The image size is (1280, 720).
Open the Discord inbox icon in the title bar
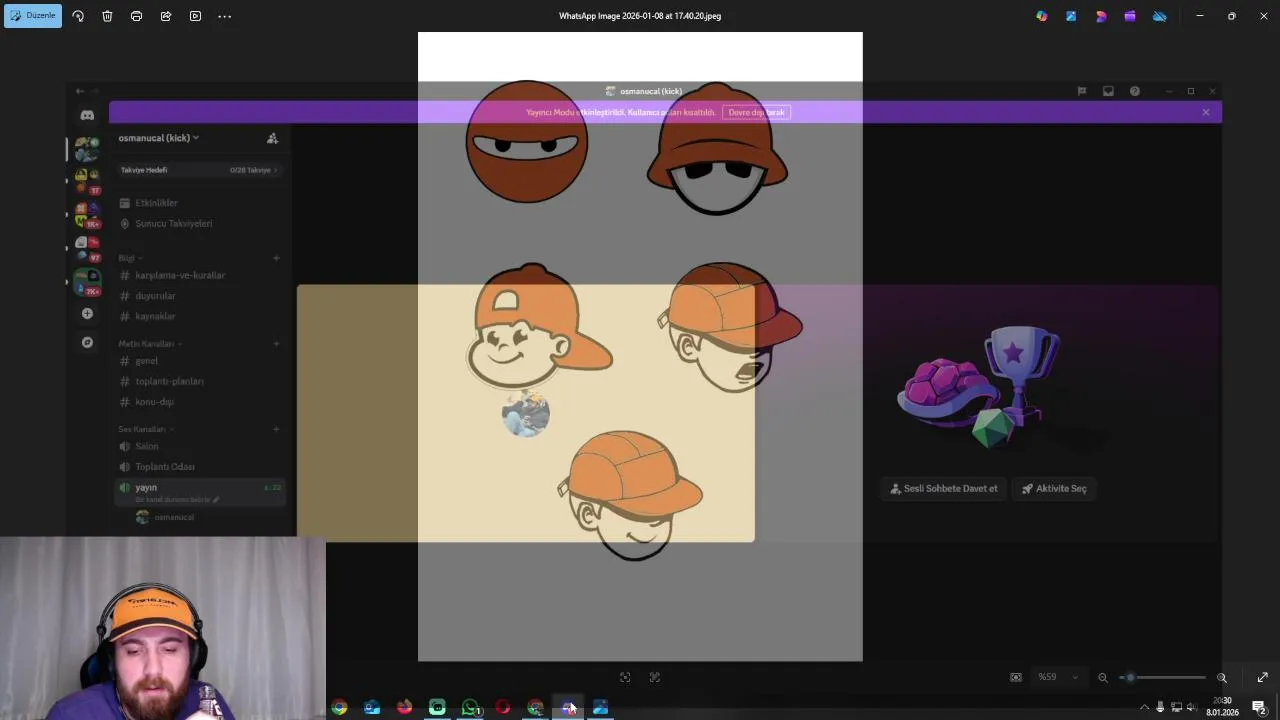(1108, 91)
